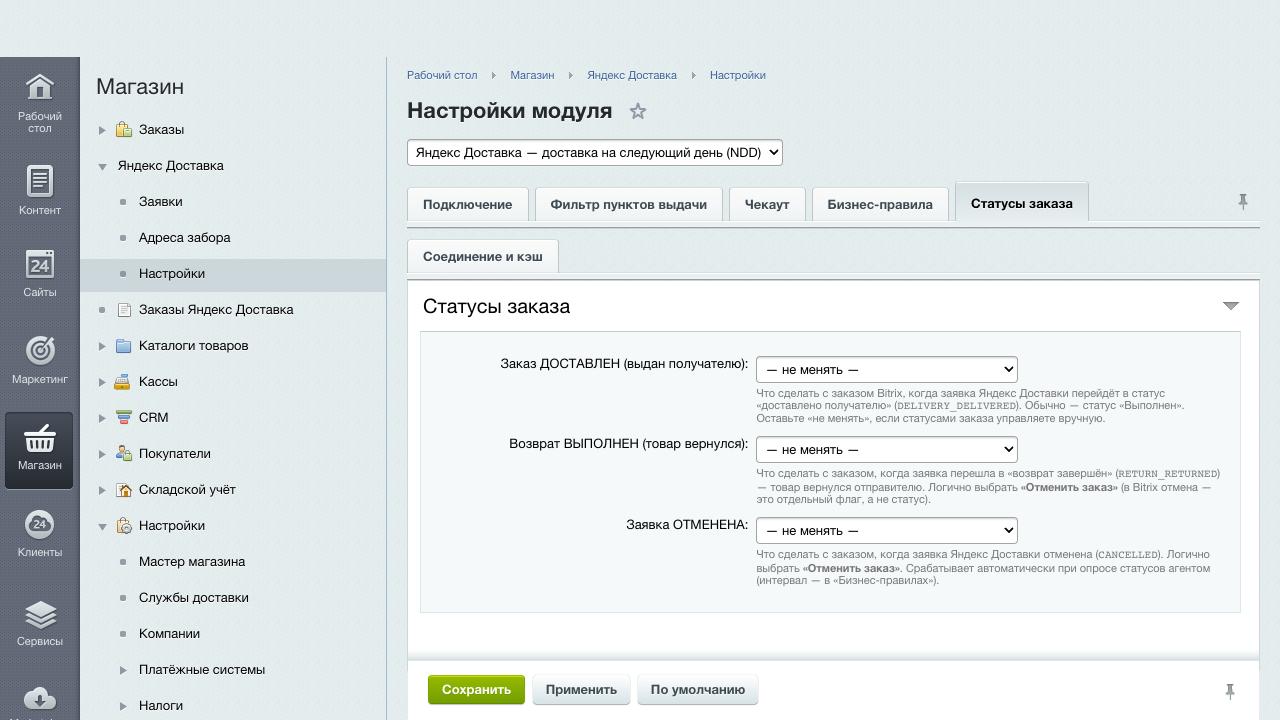Pin the button bar with bottom pin icon
Image resolution: width=1280 pixels, height=720 pixels.
tap(1230, 691)
